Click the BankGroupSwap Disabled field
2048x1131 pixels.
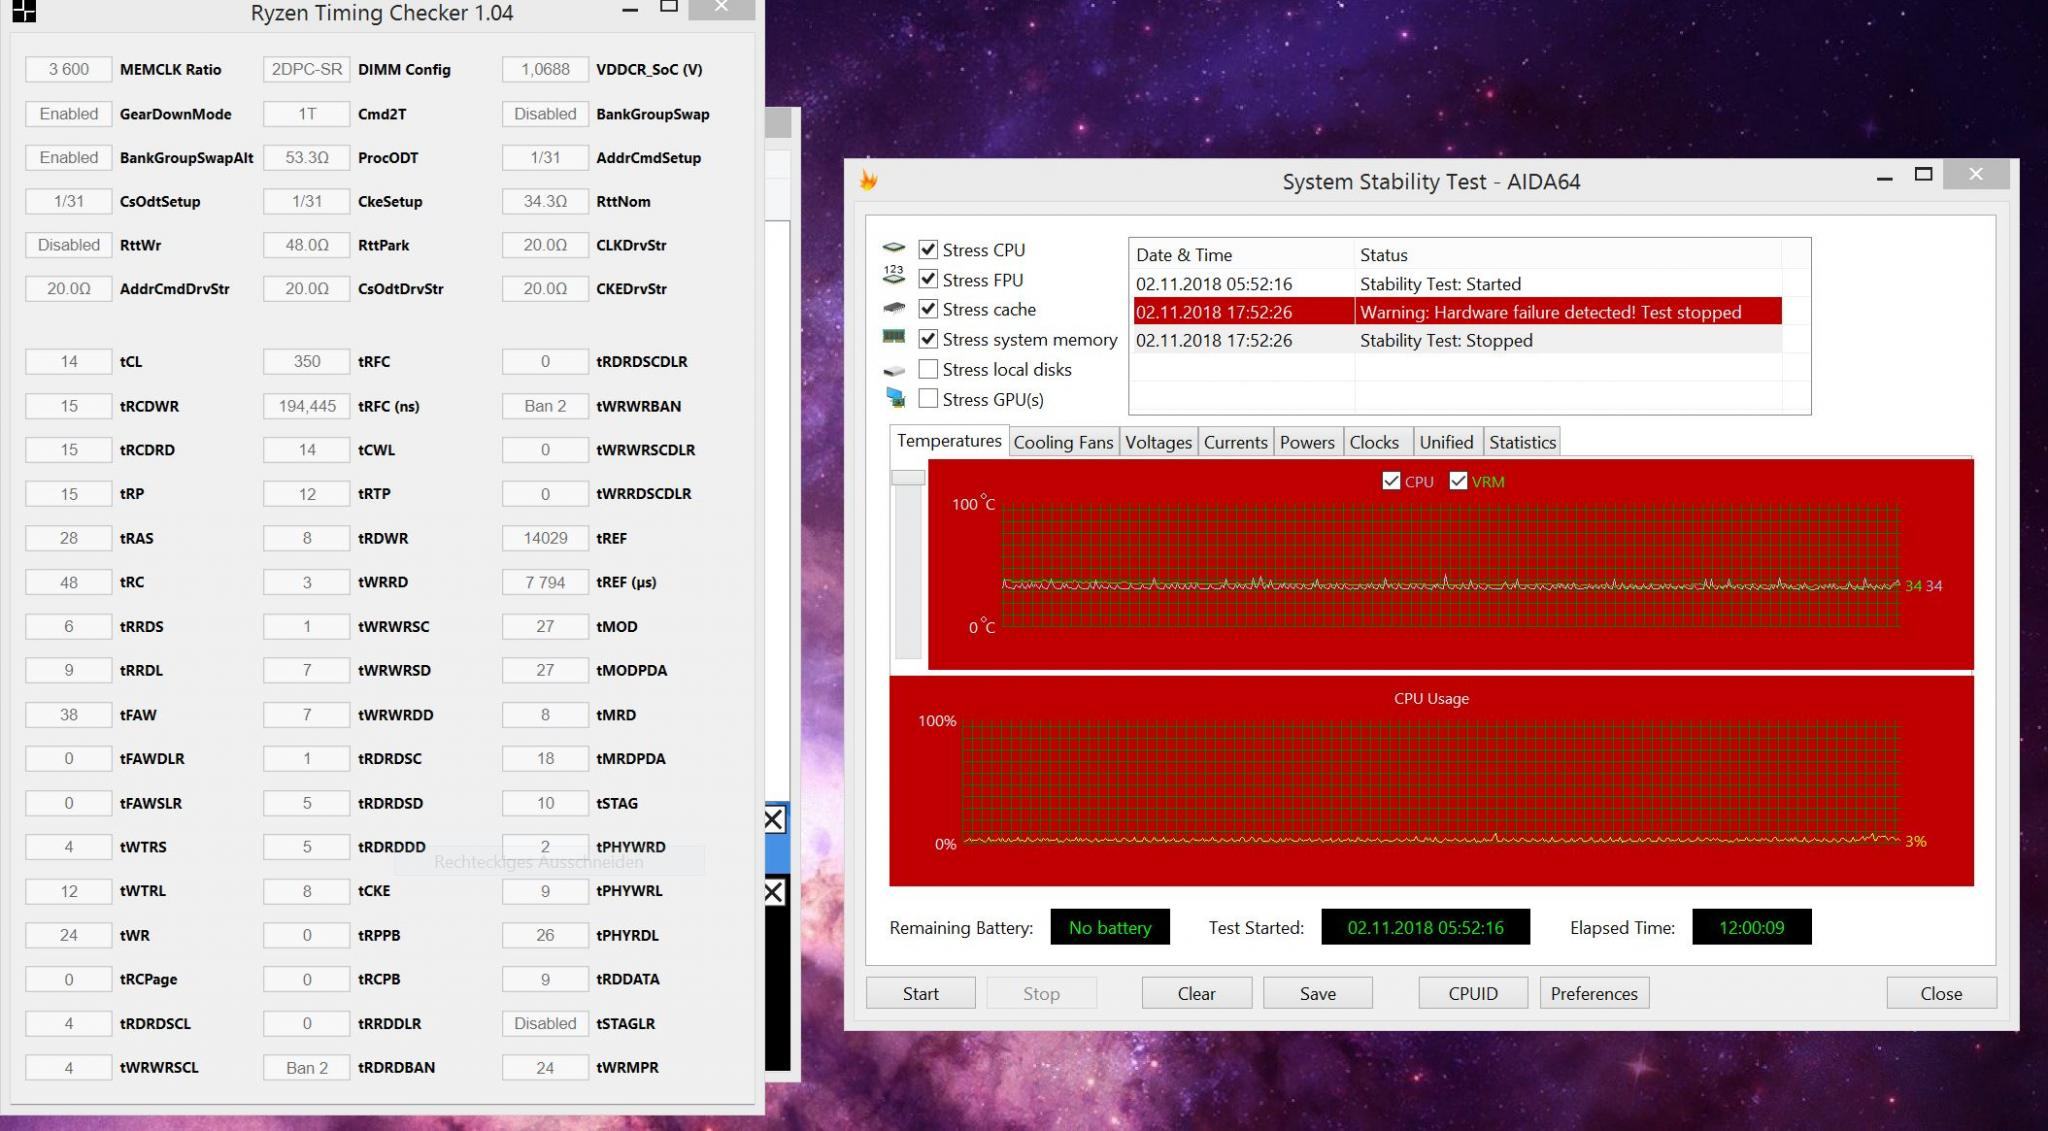[x=545, y=113]
